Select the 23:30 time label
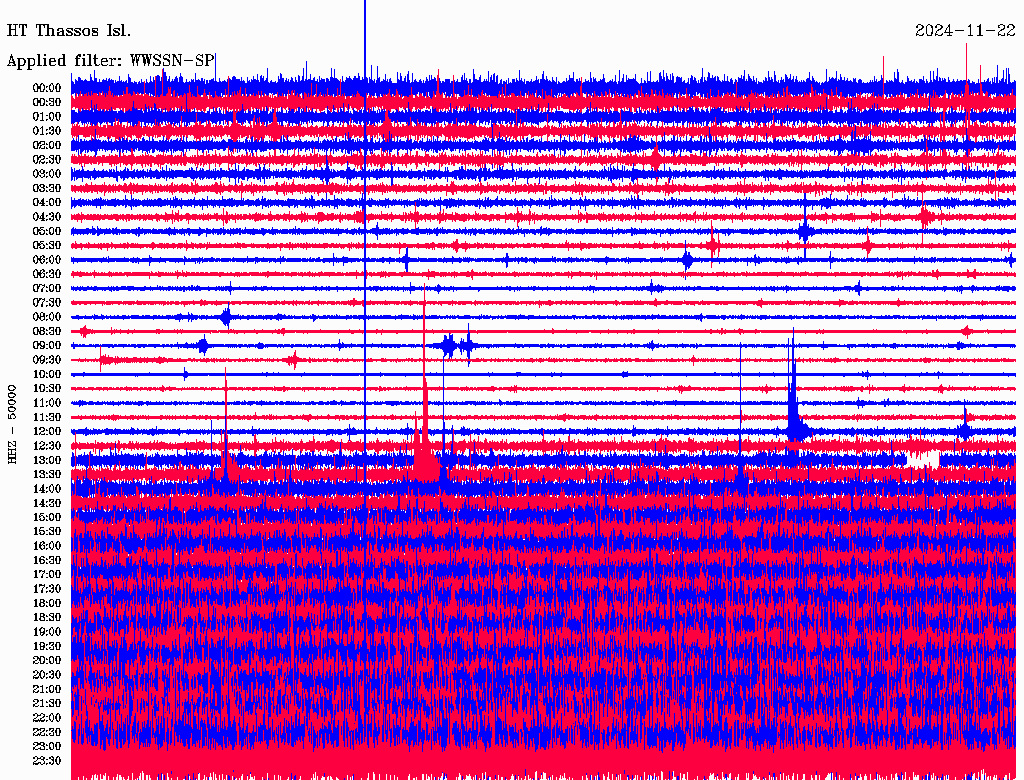The width and height of the screenshot is (1024, 780). tap(47, 761)
